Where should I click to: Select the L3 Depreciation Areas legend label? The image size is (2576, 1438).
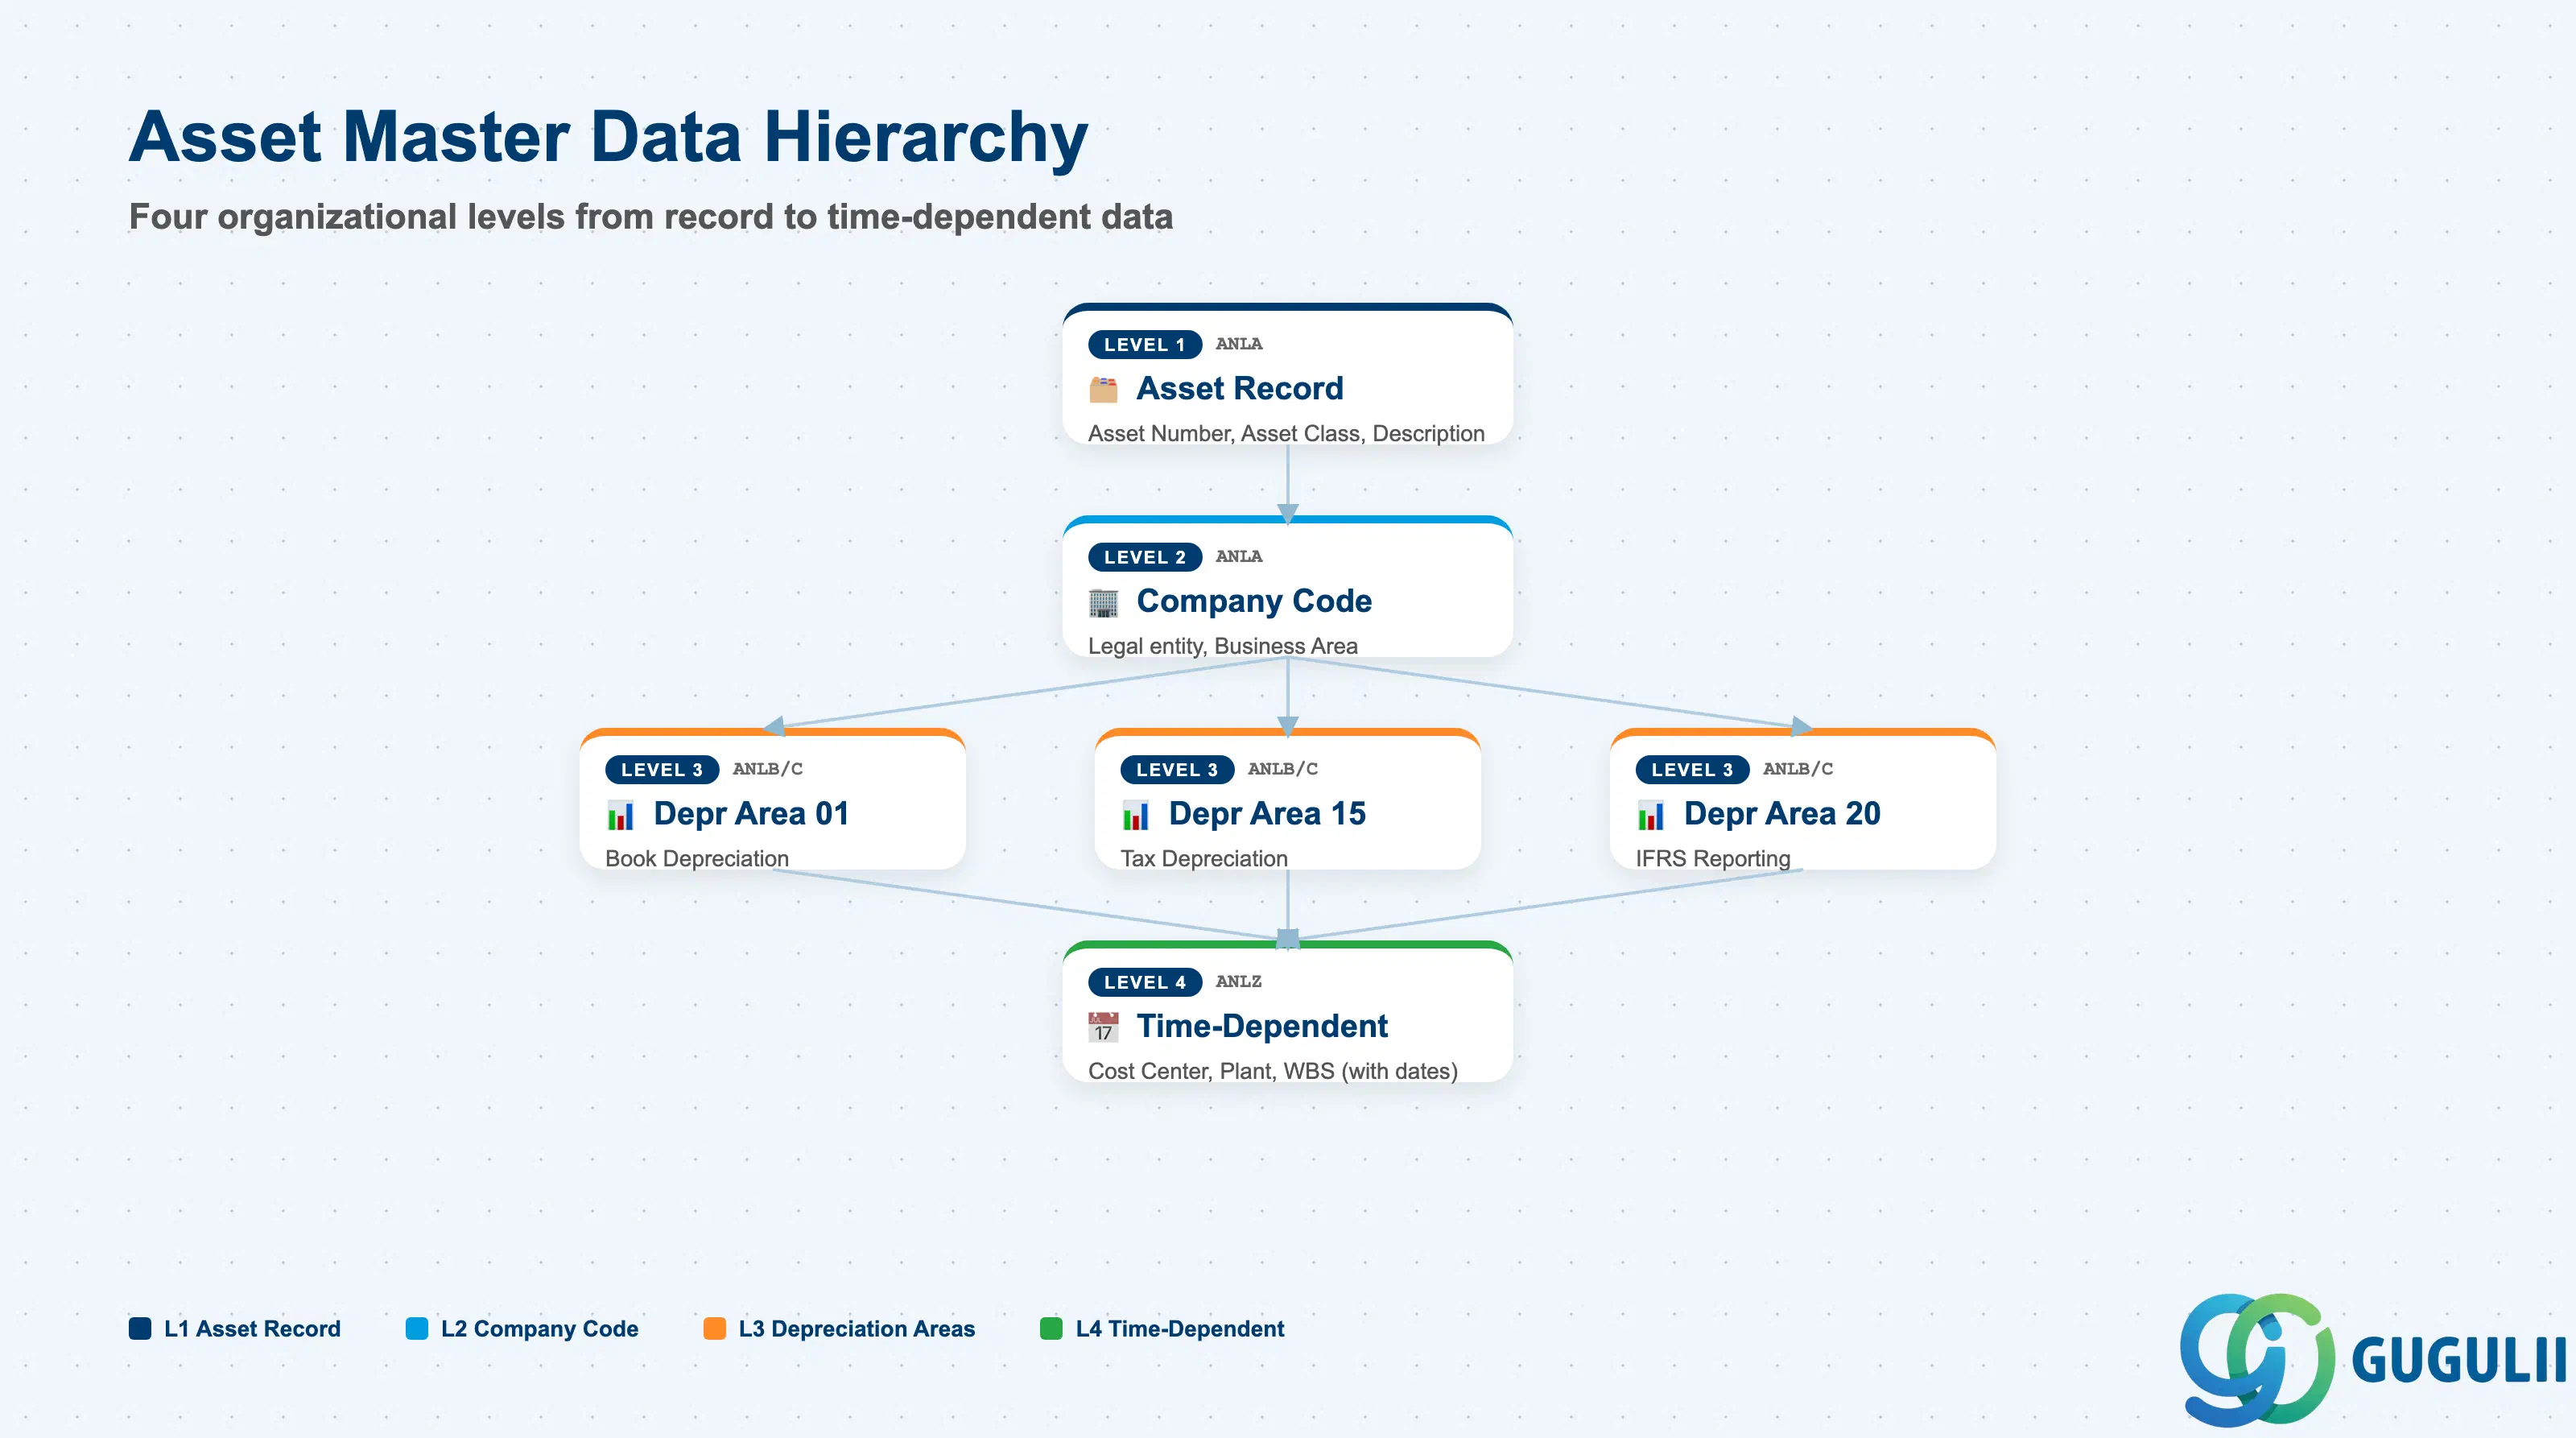click(856, 1328)
